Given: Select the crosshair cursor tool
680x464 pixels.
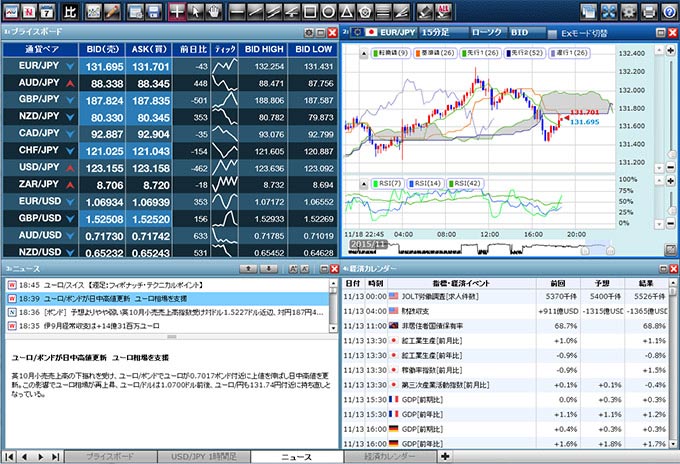Looking at the screenshot, I should point(177,11).
